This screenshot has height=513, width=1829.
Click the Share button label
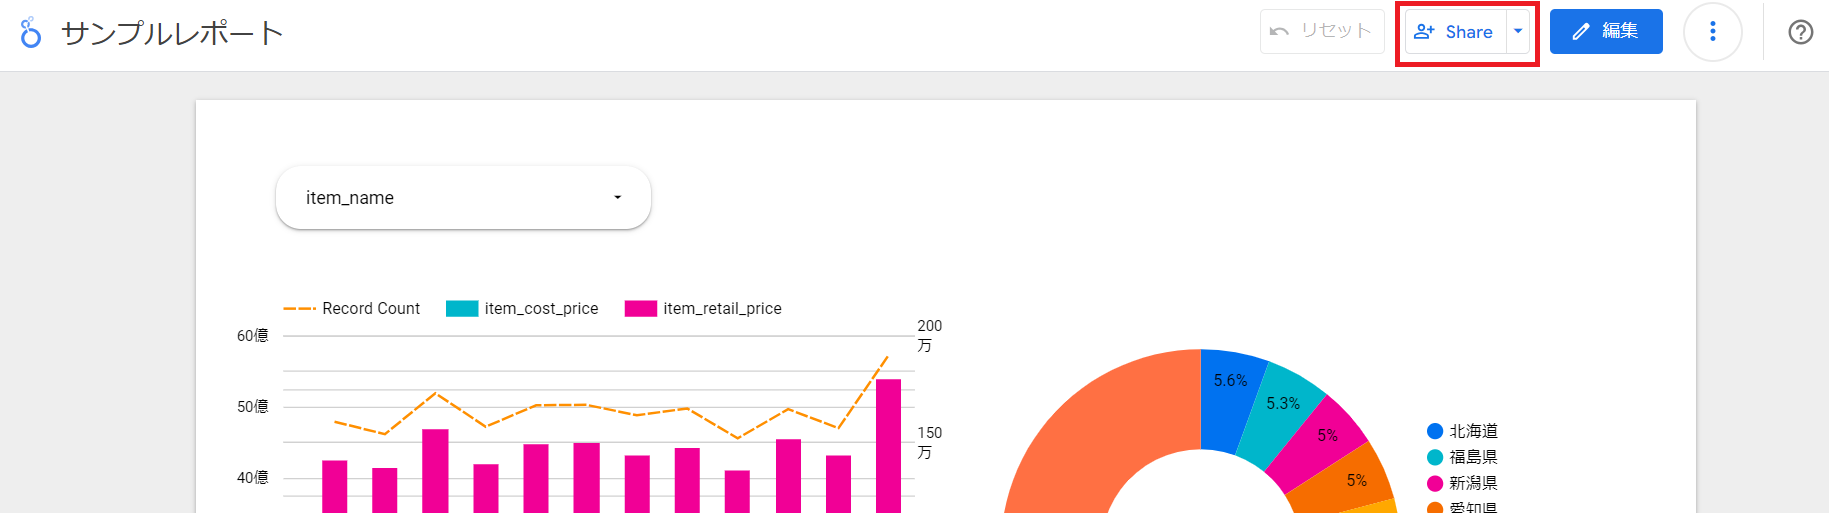[1469, 32]
